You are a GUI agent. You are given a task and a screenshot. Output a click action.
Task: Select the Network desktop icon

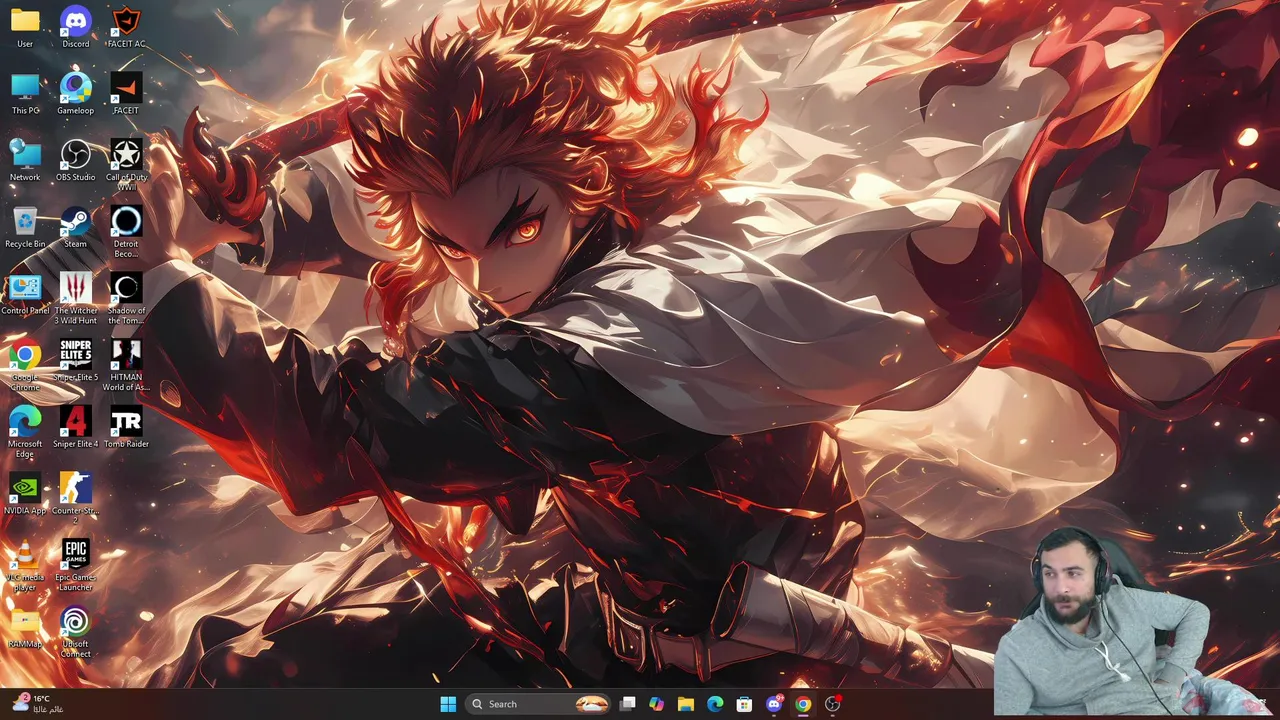pos(25,160)
